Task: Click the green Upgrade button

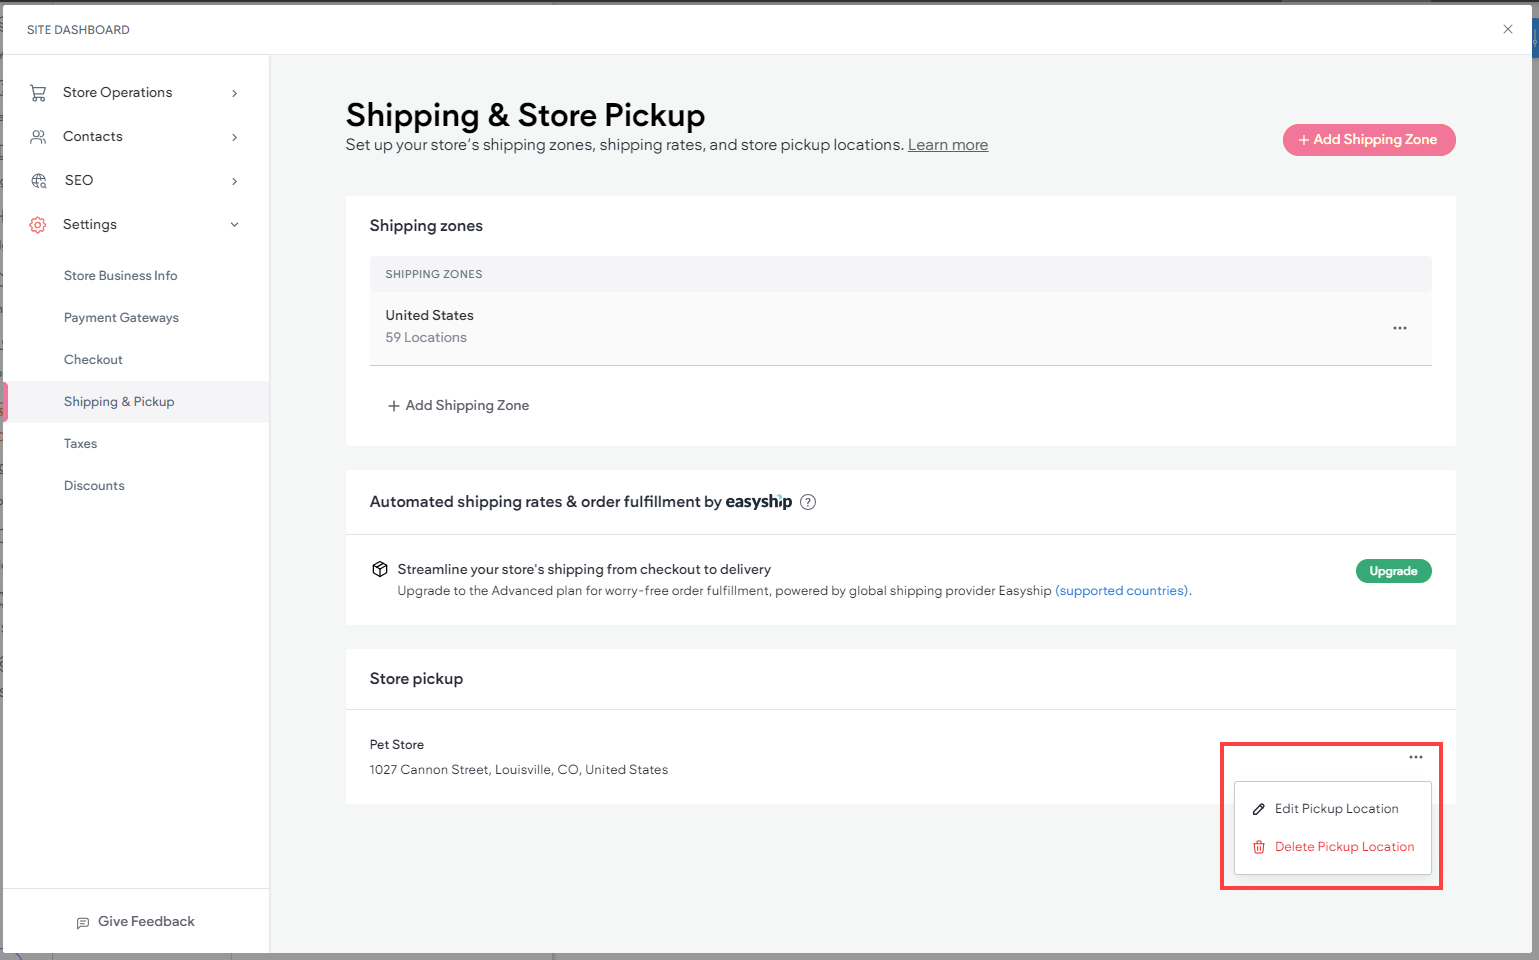Action: tap(1393, 570)
